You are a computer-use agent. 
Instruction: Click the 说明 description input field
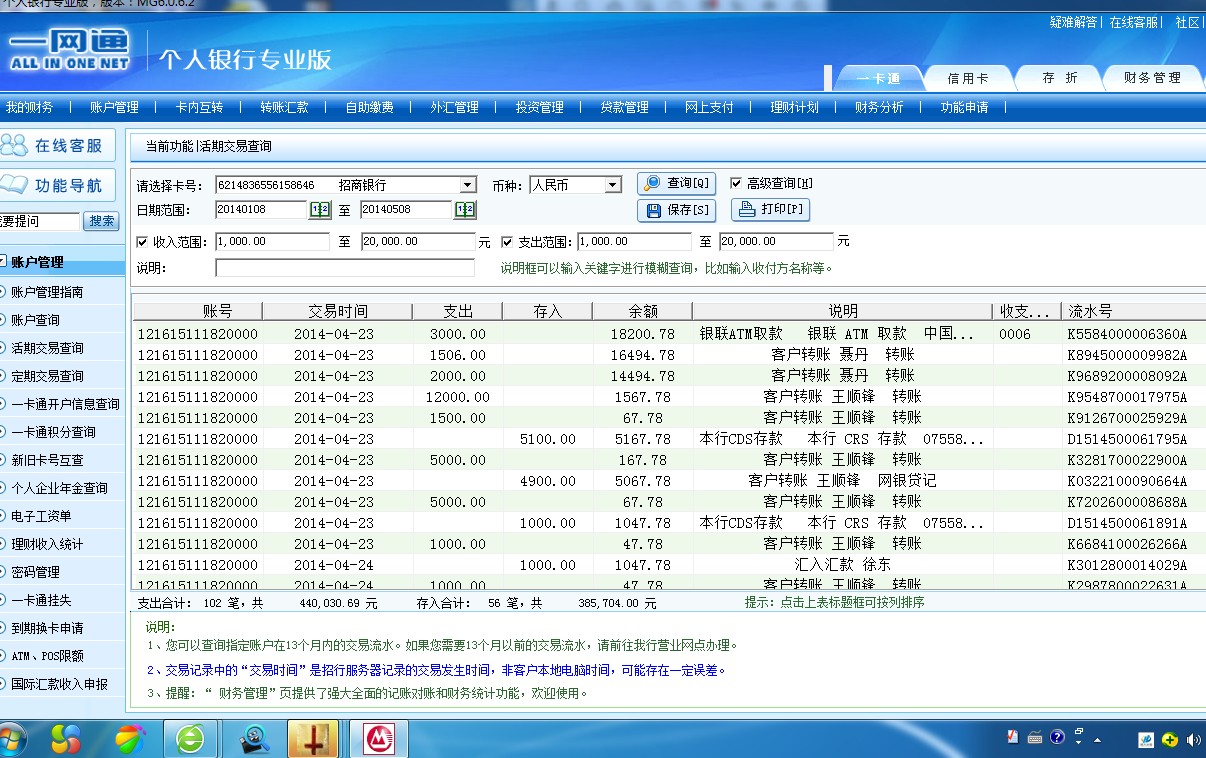(344, 268)
